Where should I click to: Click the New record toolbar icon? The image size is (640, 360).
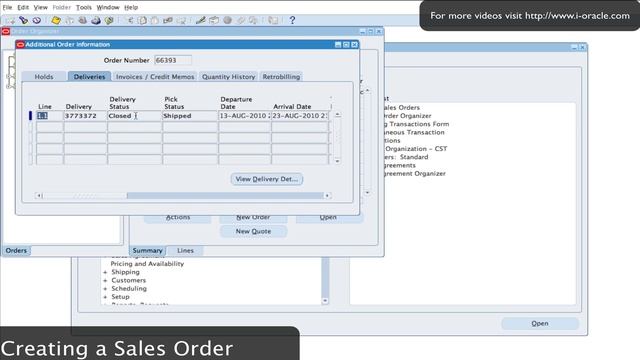pos(10,20)
